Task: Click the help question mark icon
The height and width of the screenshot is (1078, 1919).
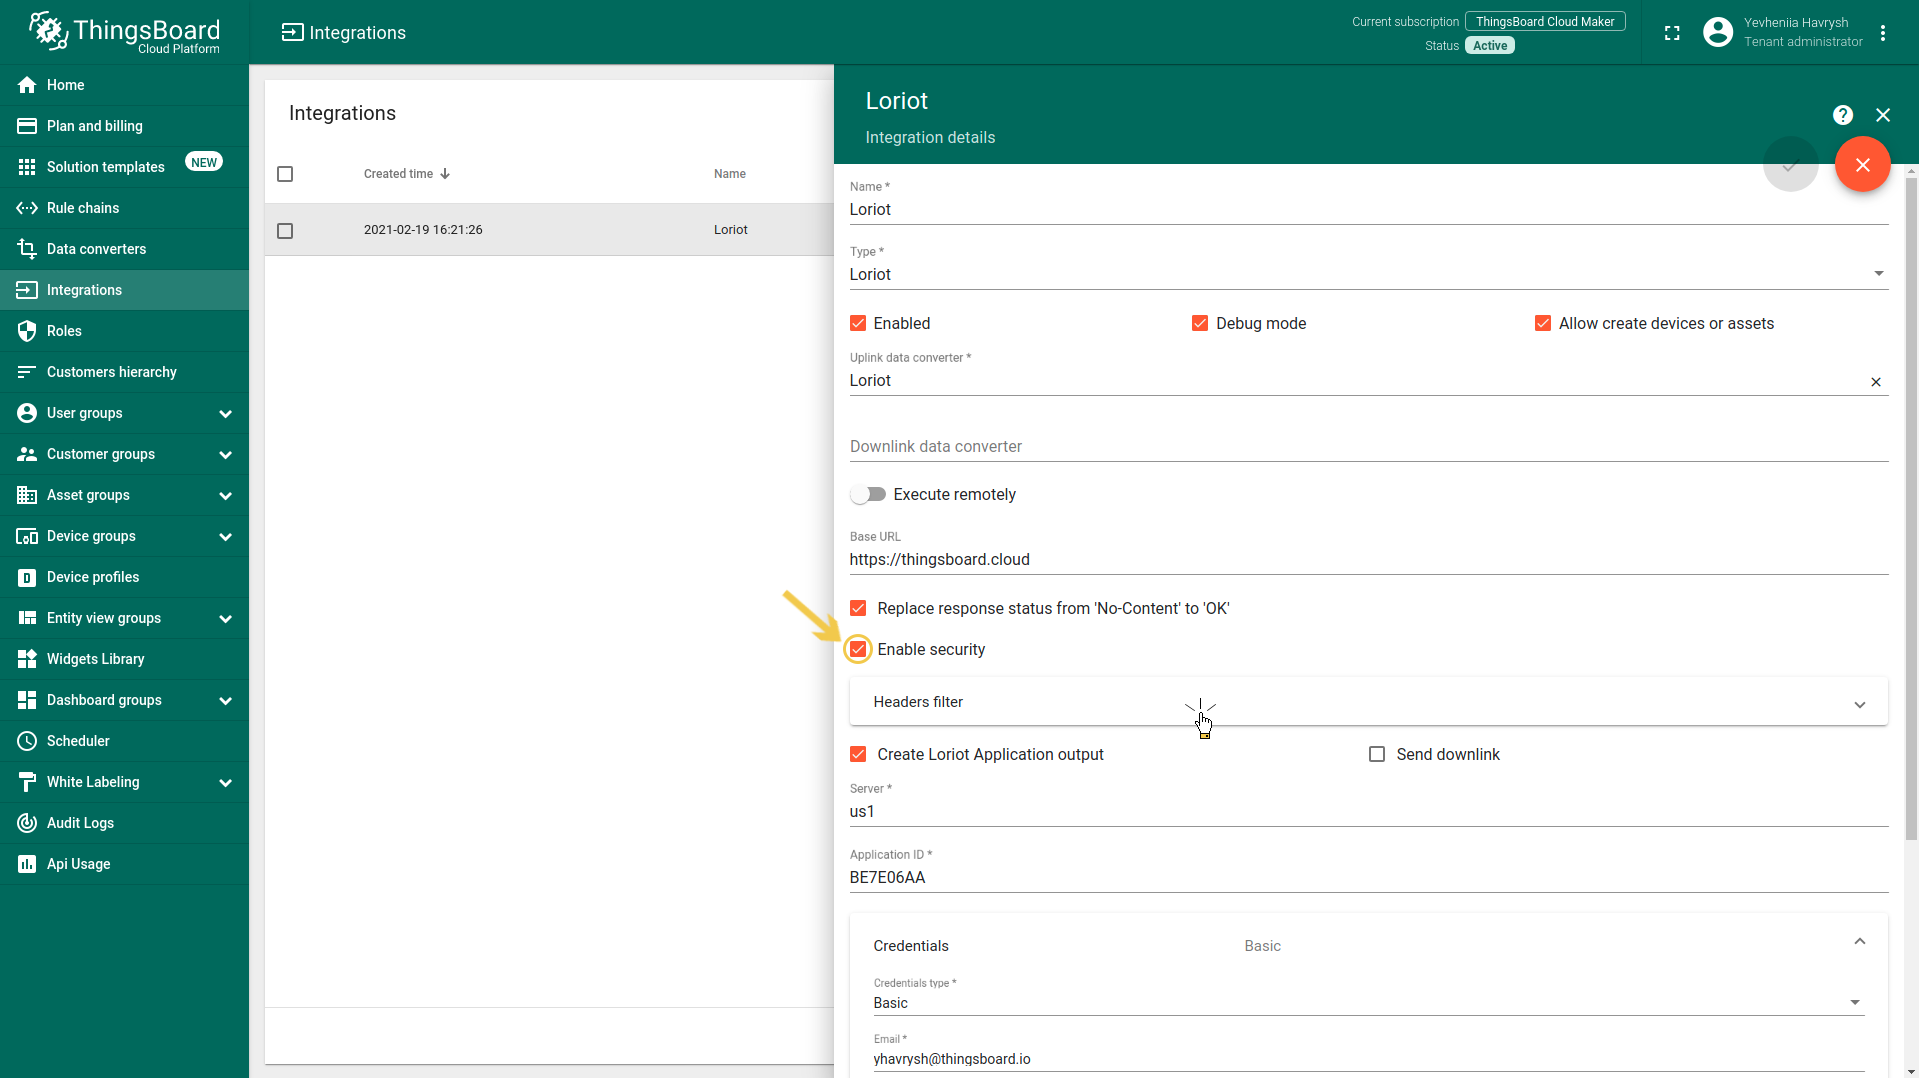Action: point(1842,115)
